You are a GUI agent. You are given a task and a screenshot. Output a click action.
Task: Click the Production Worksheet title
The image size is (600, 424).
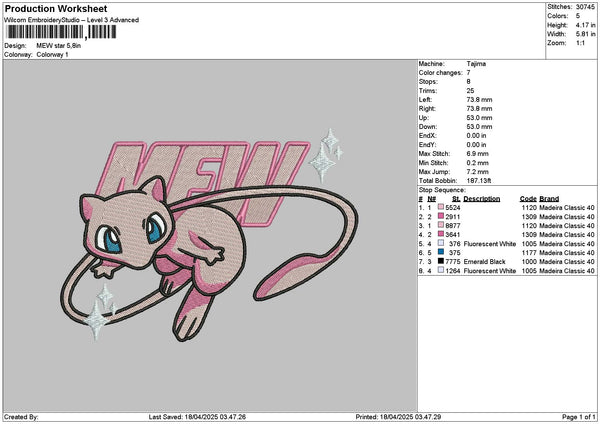[56, 8]
